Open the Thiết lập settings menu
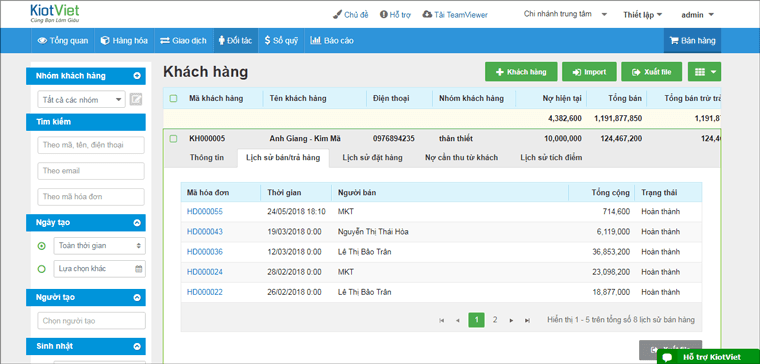 coord(643,15)
